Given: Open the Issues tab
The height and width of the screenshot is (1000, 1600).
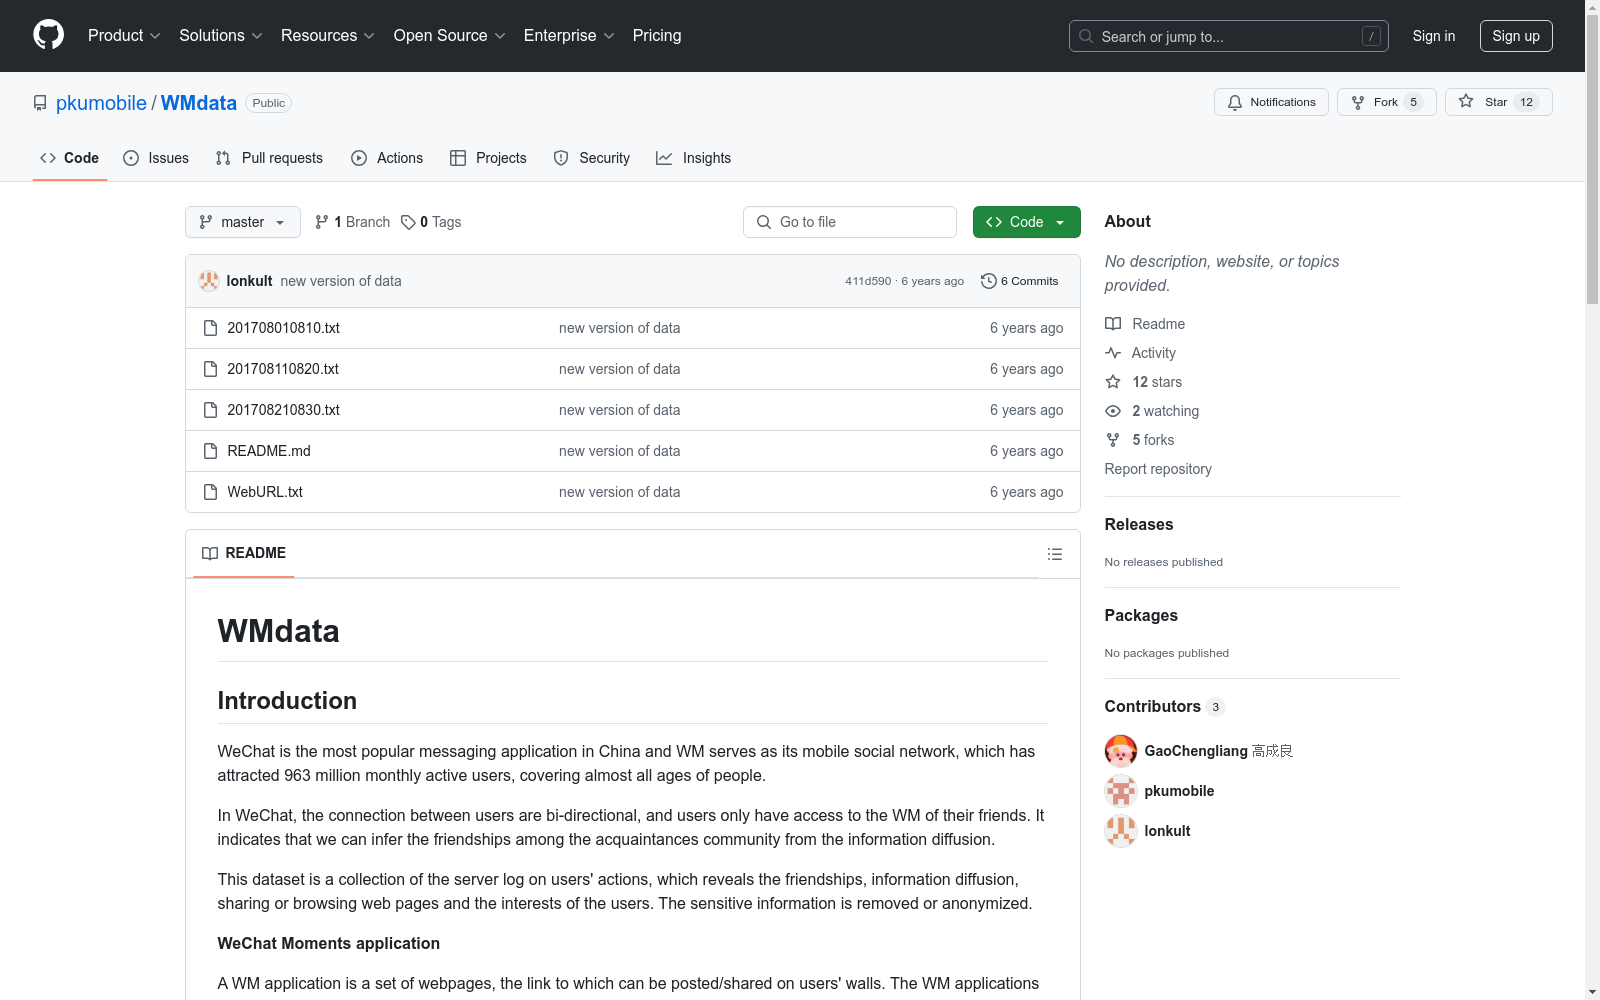Looking at the screenshot, I should pyautogui.click(x=156, y=158).
